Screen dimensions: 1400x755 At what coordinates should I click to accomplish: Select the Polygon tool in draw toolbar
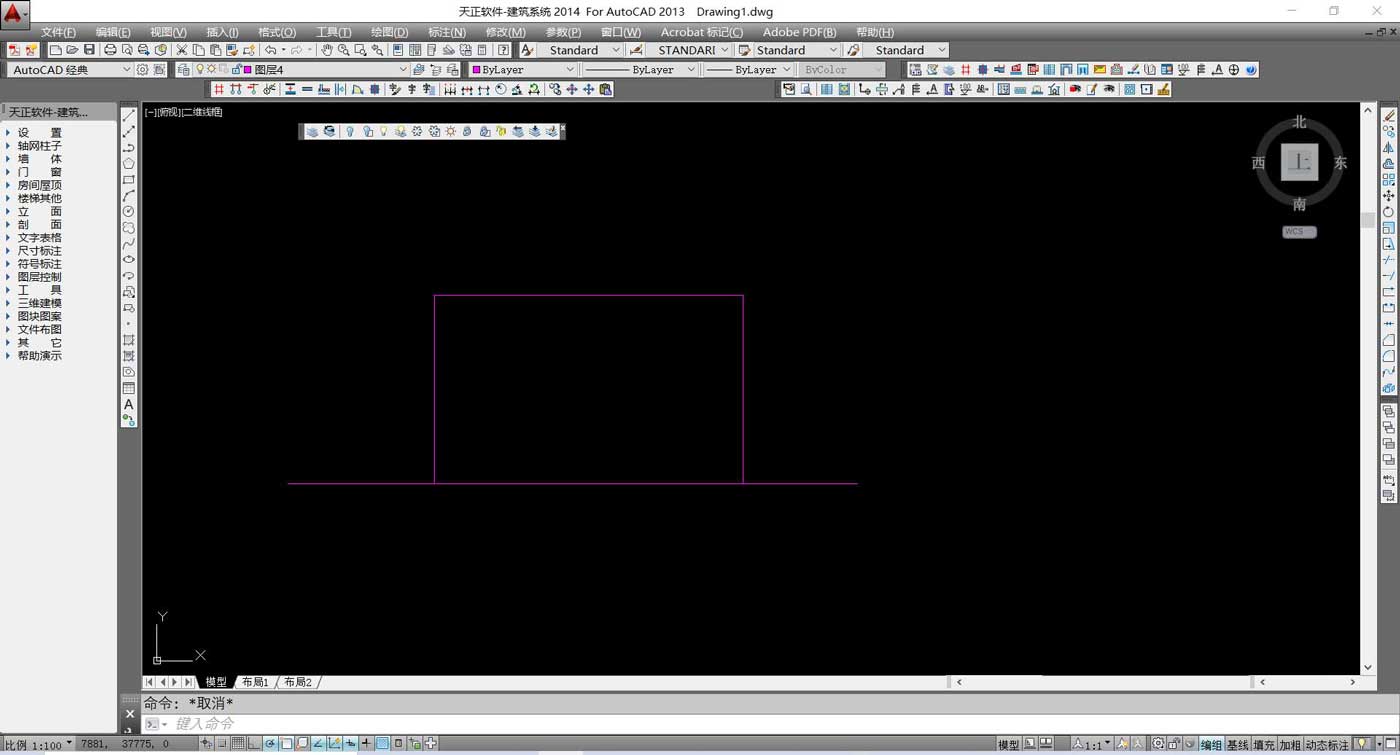[x=129, y=164]
